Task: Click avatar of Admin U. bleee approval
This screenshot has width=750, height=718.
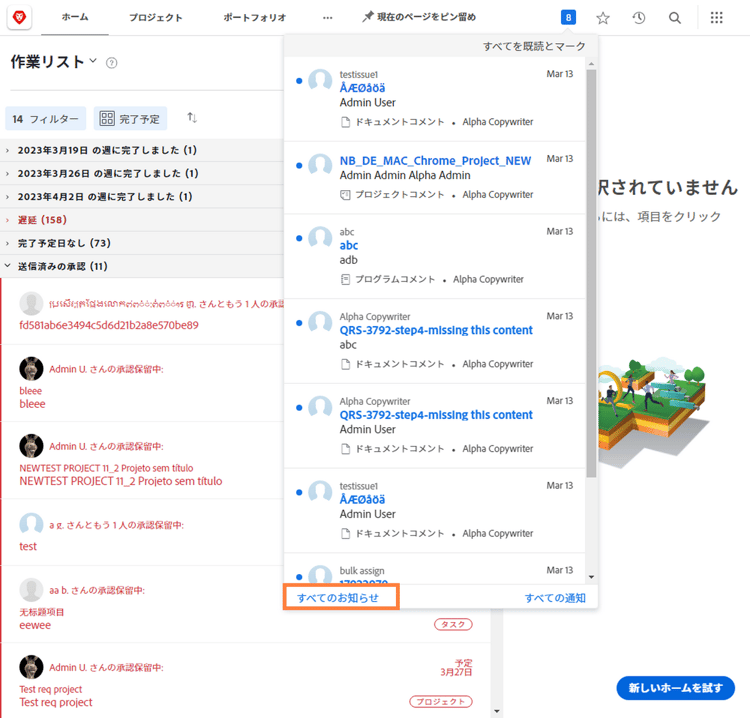Action: (x=31, y=369)
